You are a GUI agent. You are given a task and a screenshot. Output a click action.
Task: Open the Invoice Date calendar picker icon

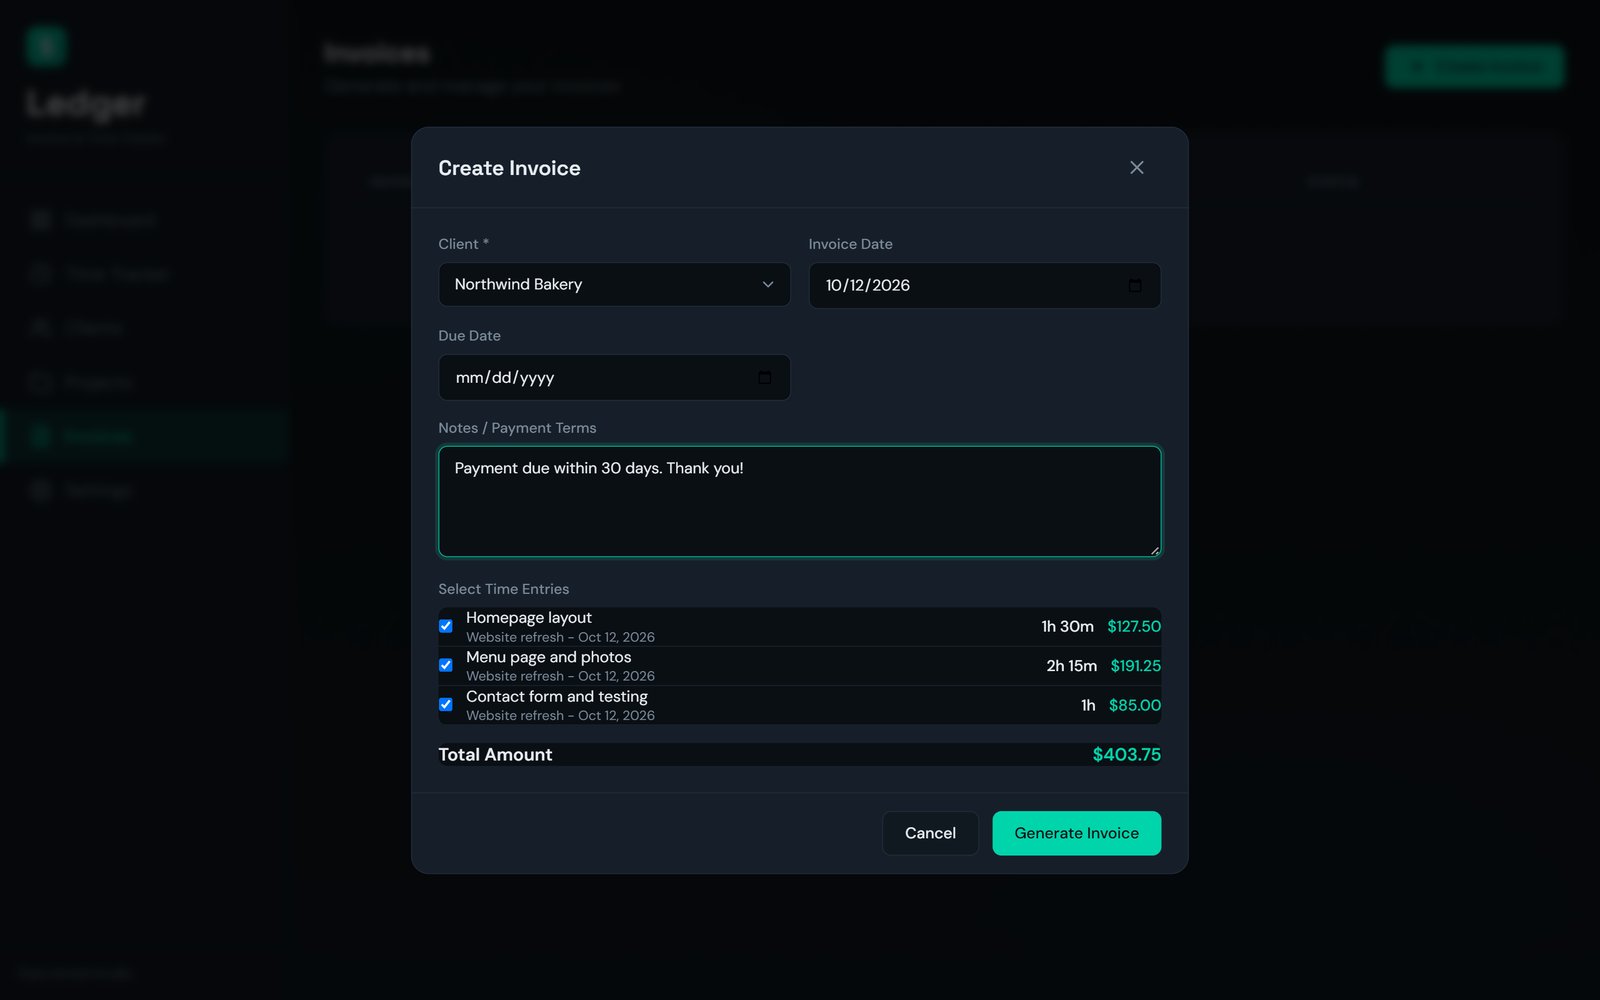tap(1135, 286)
